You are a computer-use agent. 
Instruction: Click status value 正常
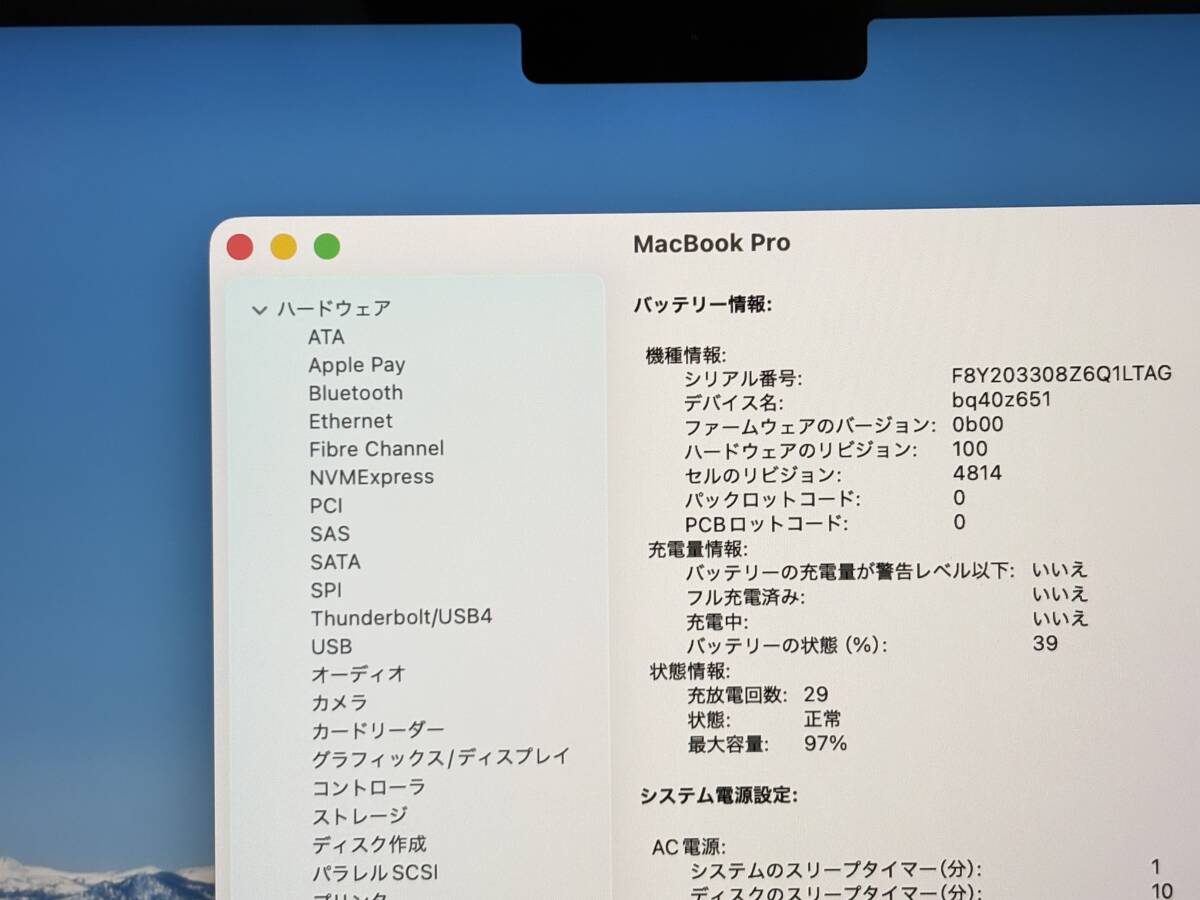point(822,719)
